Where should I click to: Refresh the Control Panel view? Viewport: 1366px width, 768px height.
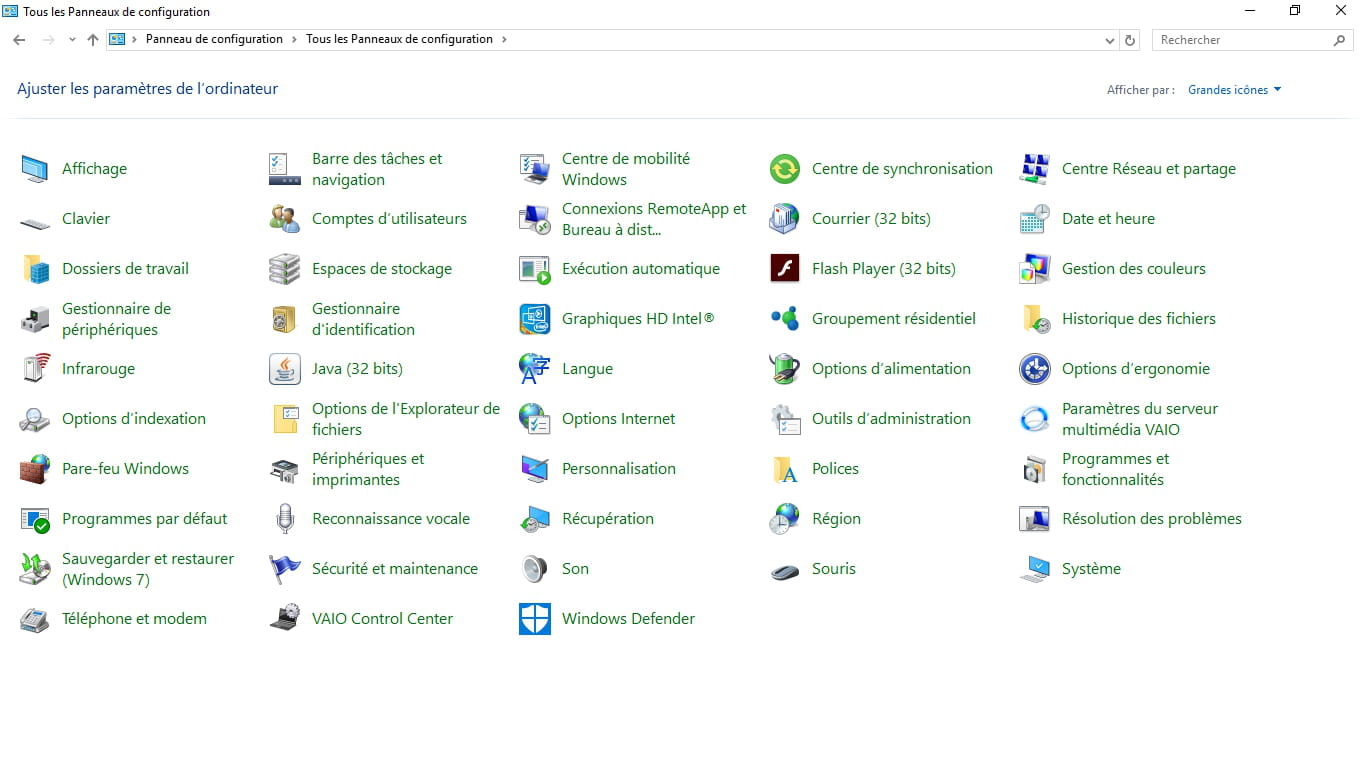(x=1131, y=40)
